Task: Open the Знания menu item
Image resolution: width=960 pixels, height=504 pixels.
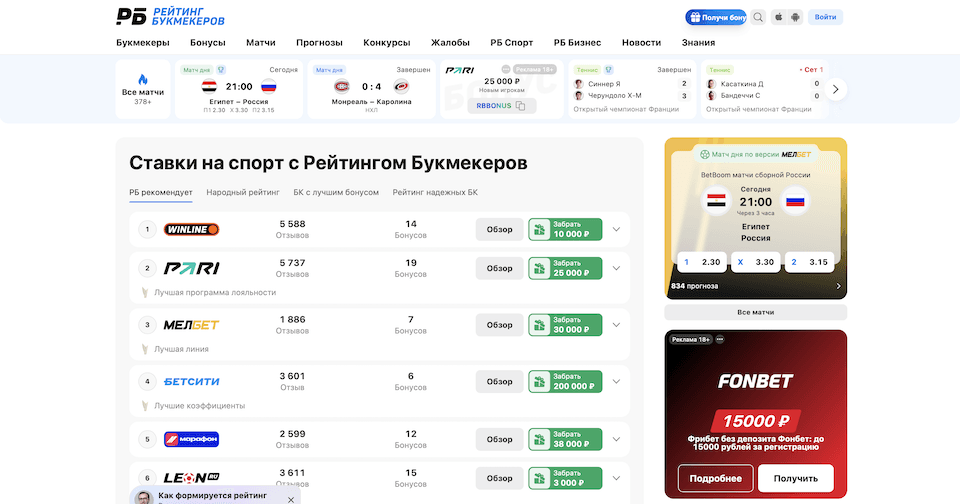Action: pyautogui.click(x=698, y=43)
